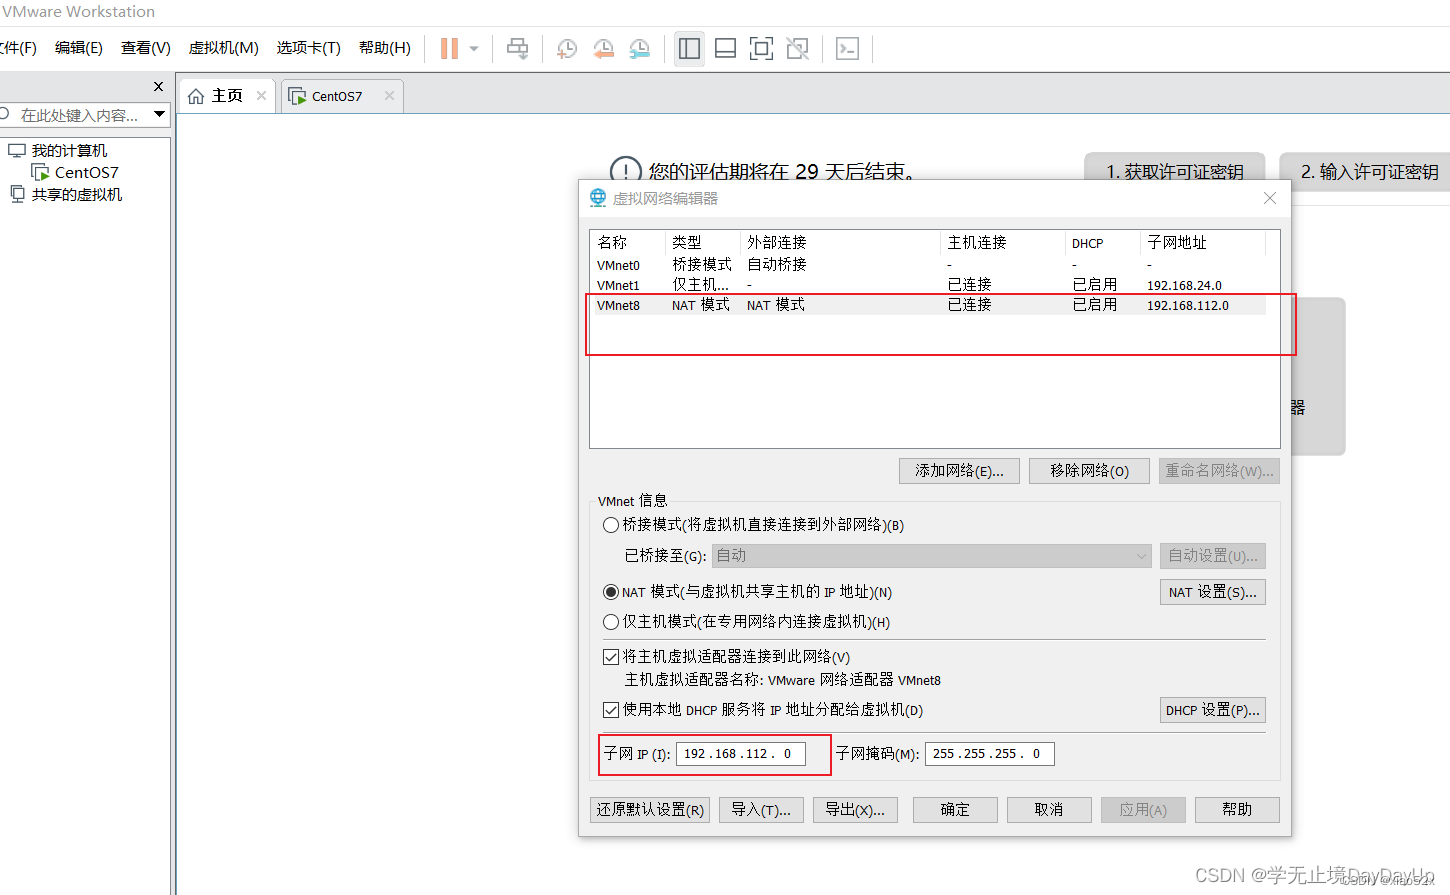
Task: Enable Unity mode
Action: point(797,47)
